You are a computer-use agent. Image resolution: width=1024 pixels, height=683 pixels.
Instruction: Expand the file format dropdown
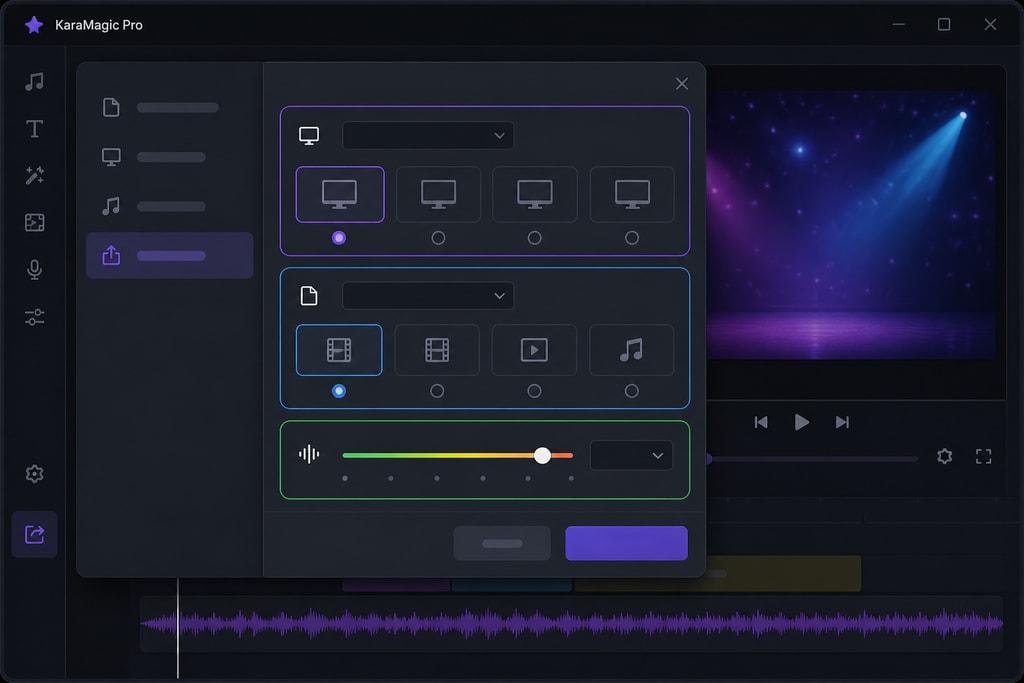coord(428,296)
